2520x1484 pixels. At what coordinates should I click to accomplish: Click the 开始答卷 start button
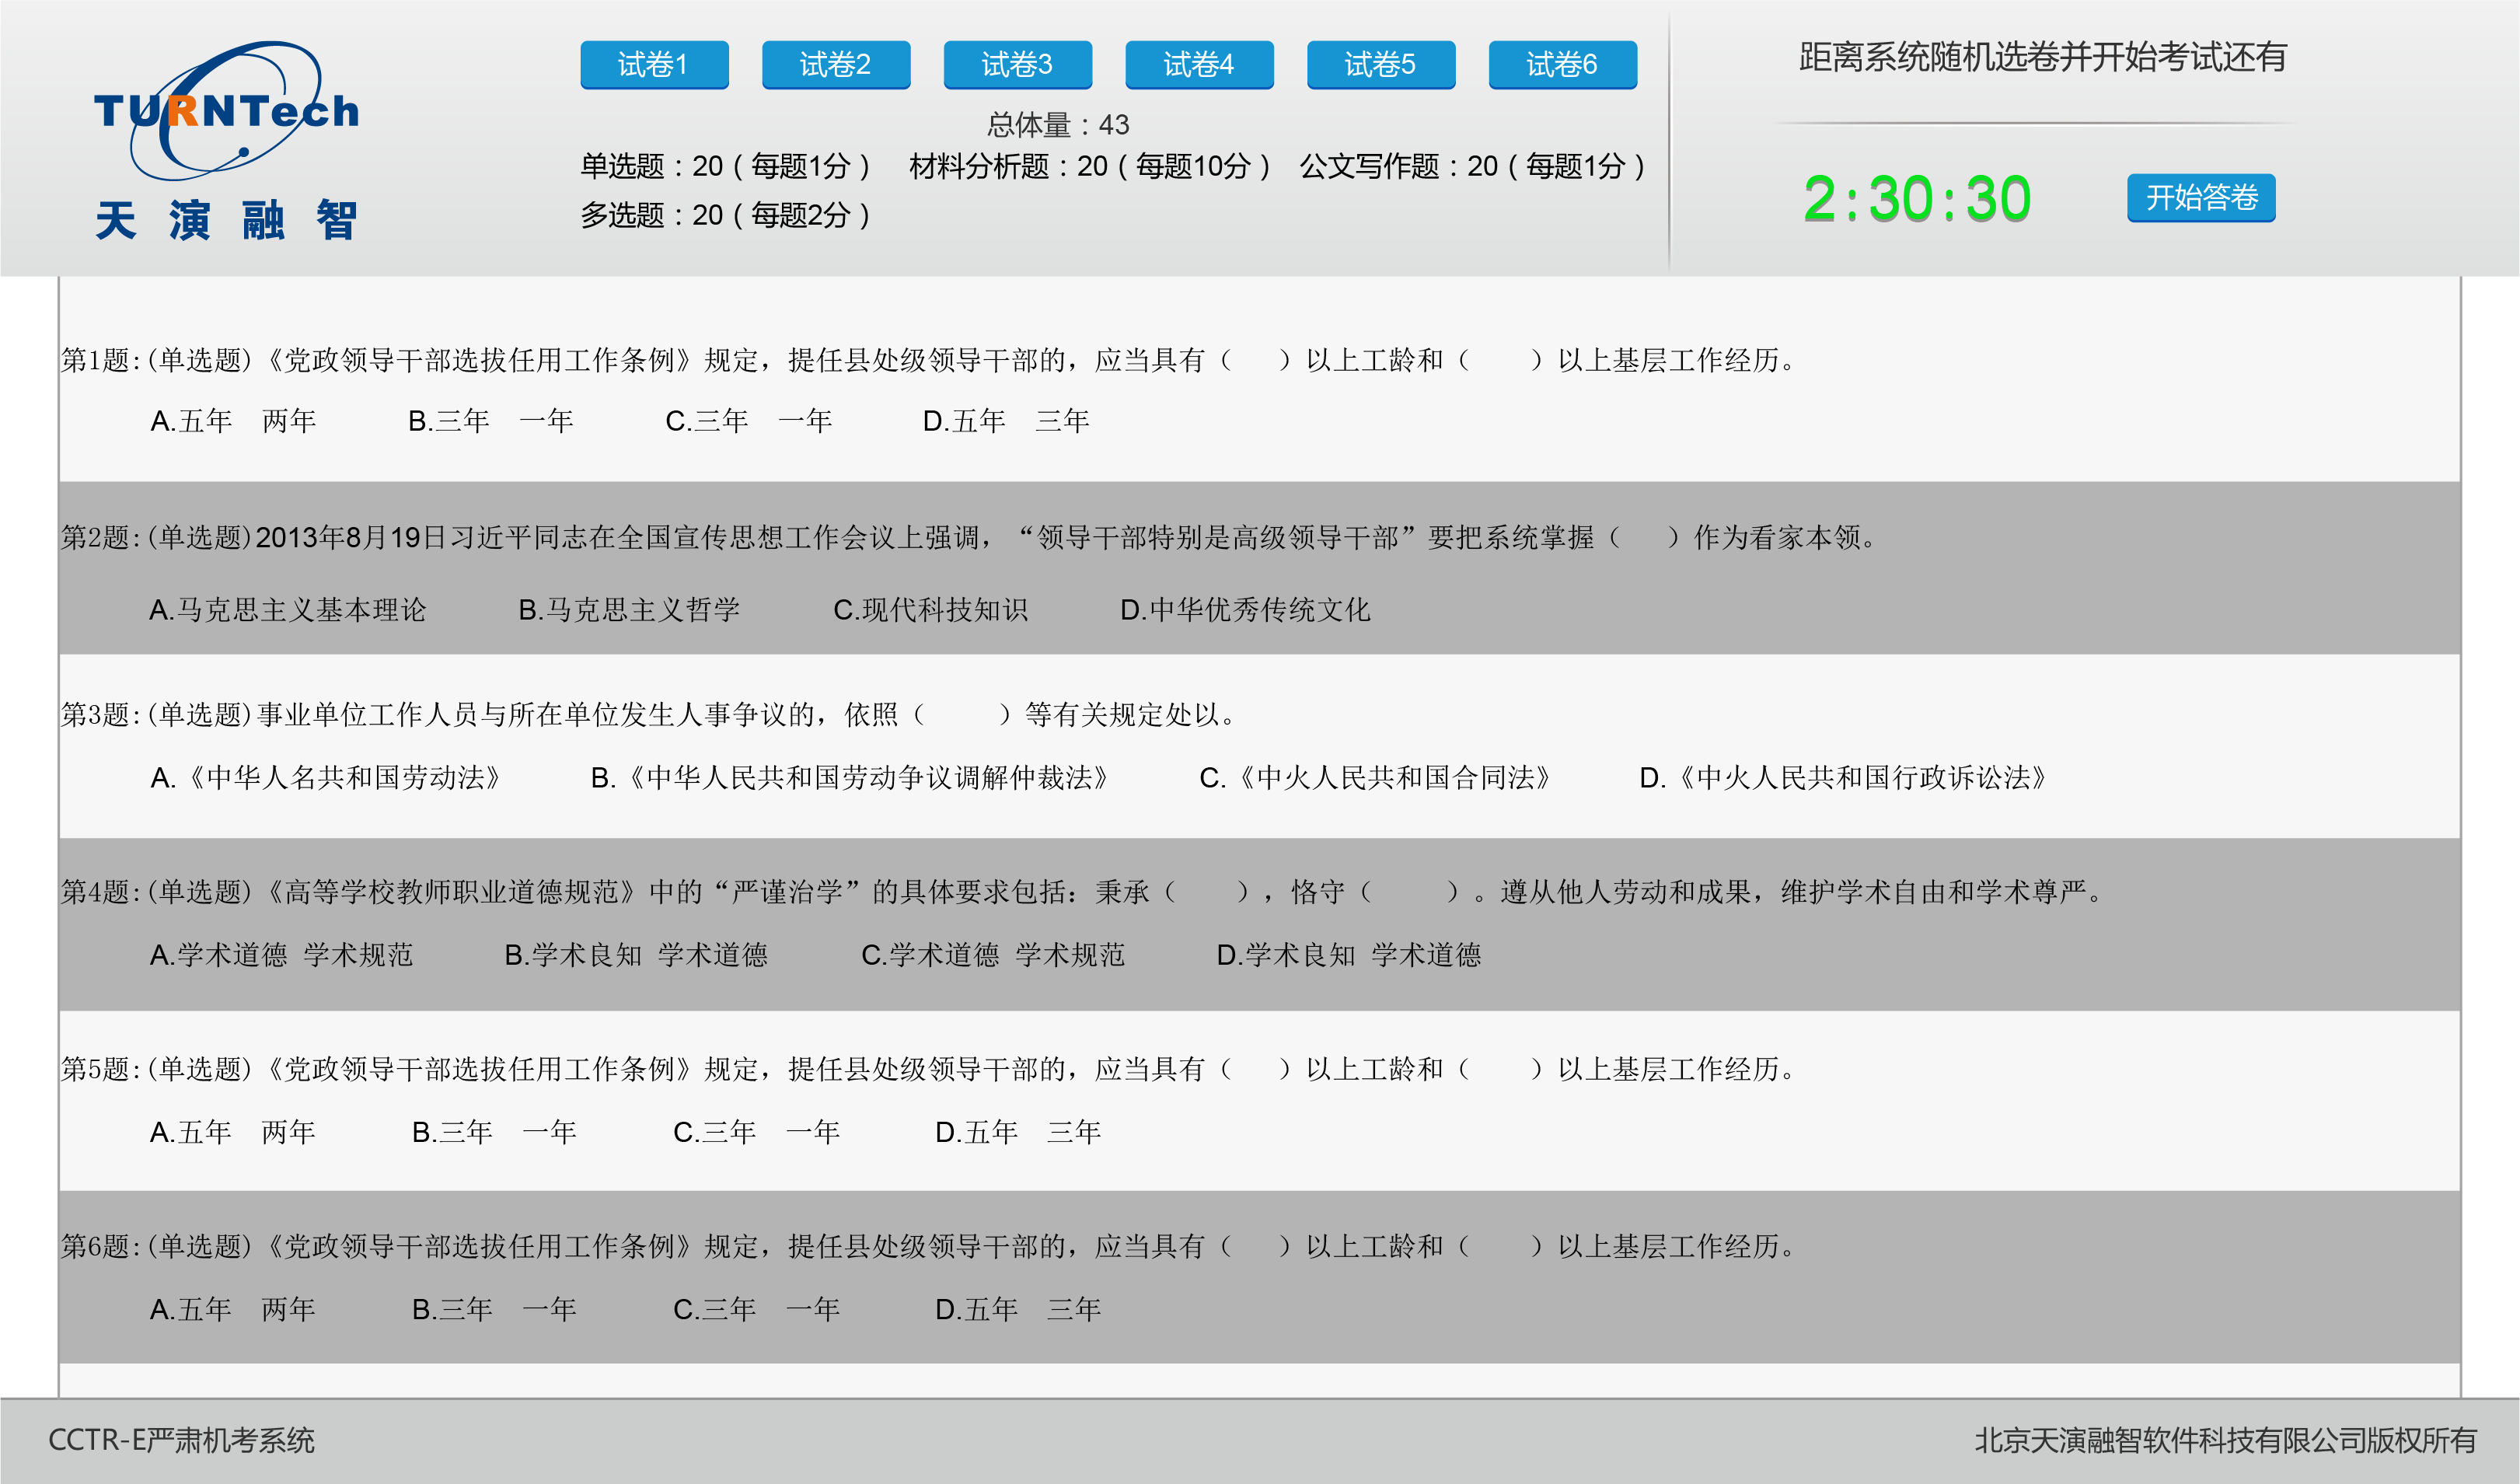[x=2201, y=198]
